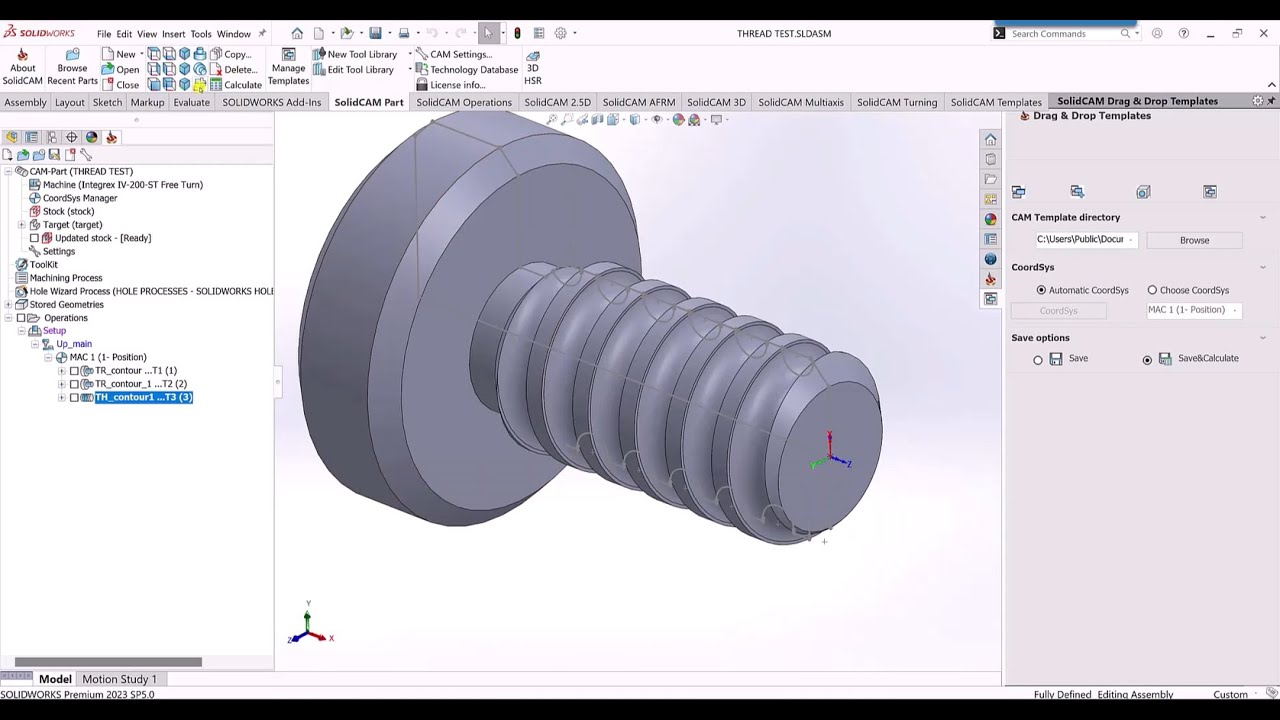Click Delete in SolidCAM Part ribbon
1280x720 pixels.
click(x=233, y=70)
